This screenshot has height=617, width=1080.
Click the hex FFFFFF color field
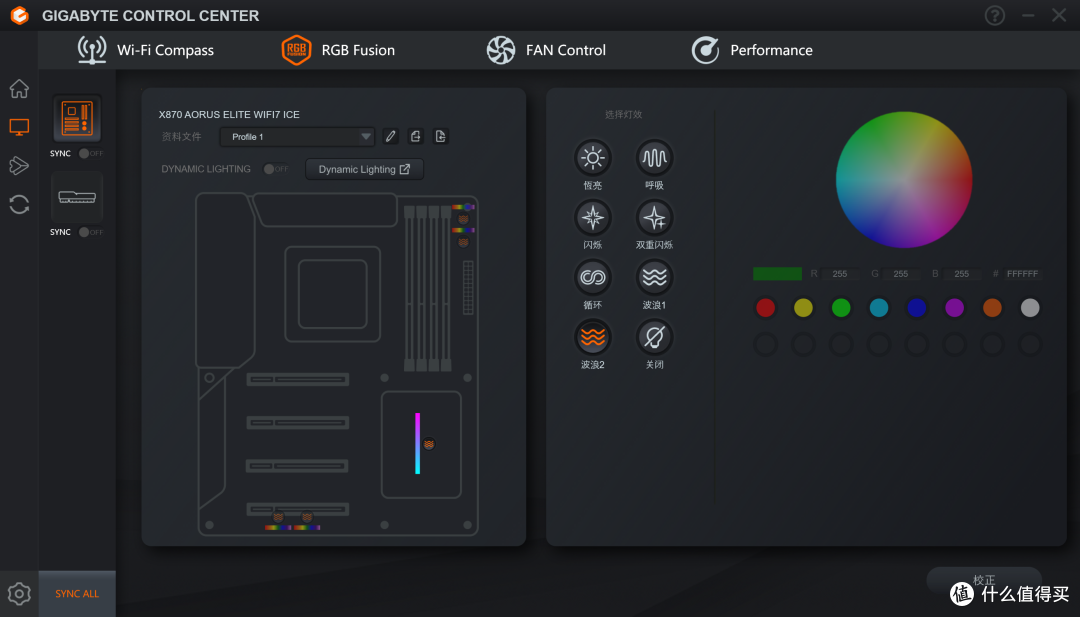[1022, 274]
